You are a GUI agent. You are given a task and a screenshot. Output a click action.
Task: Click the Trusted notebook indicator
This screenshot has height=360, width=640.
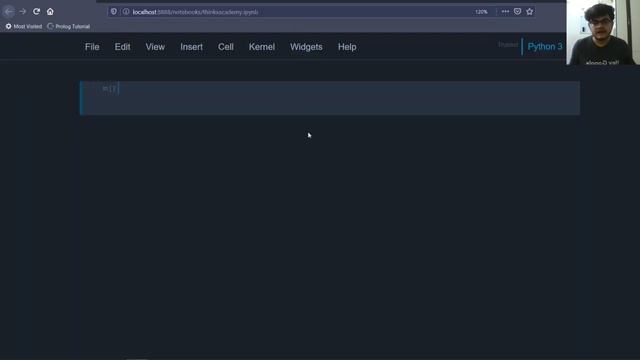pyautogui.click(x=508, y=45)
